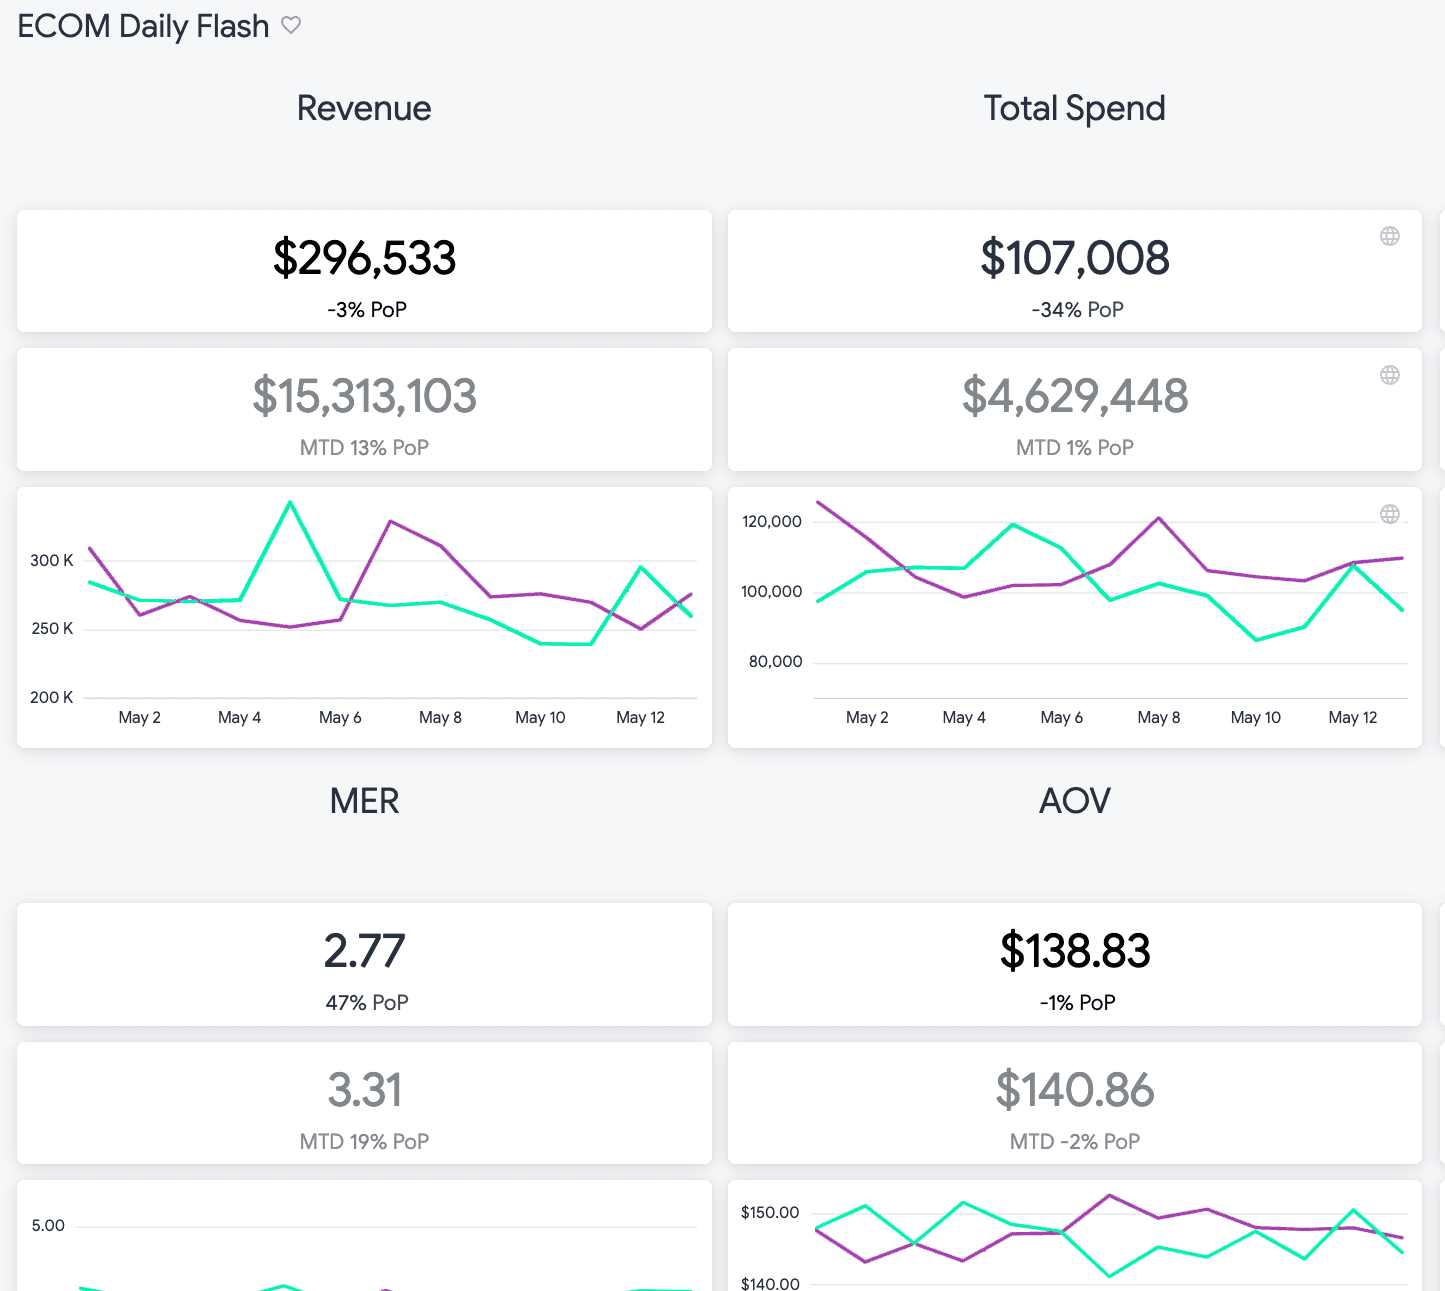Click May 6 on the Revenue chart axis
Screen dimensions: 1445x1291
[x=340, y=718]
